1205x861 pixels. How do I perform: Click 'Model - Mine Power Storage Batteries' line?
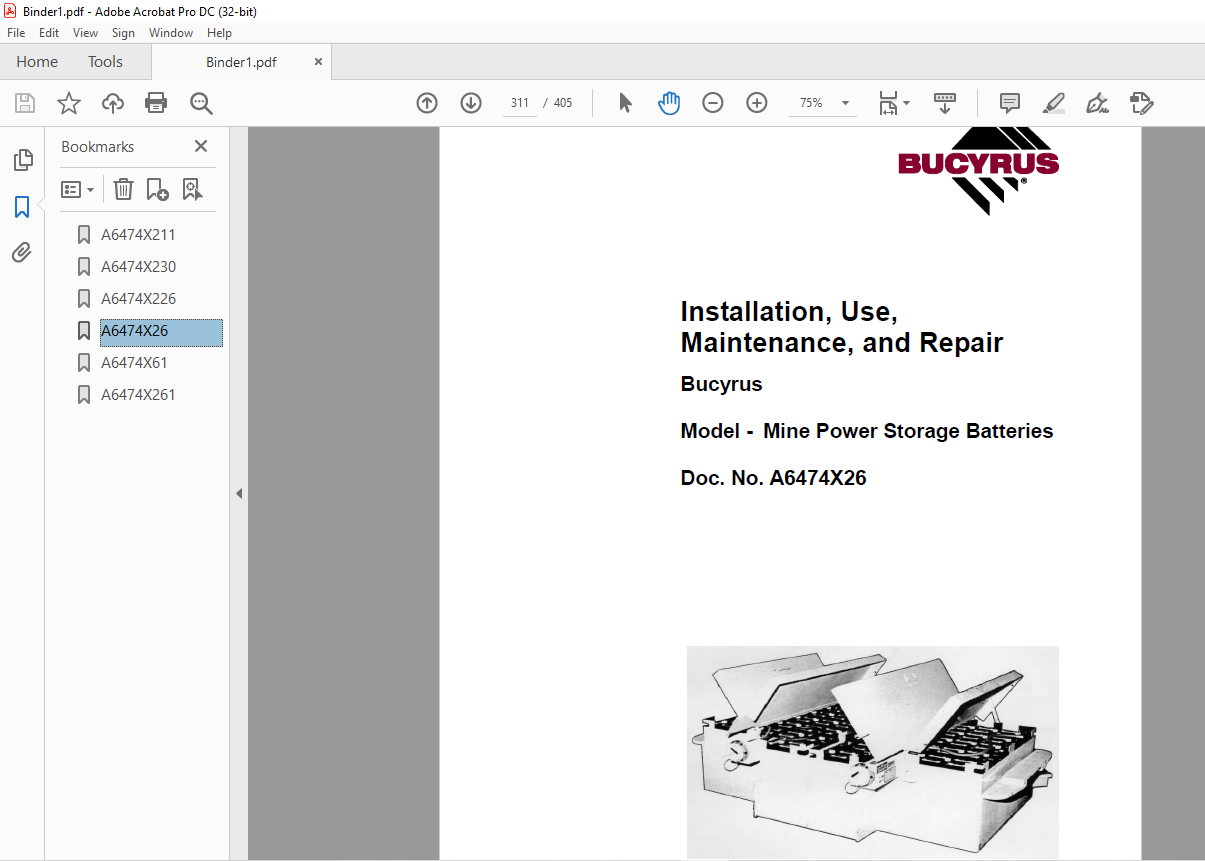866,431
